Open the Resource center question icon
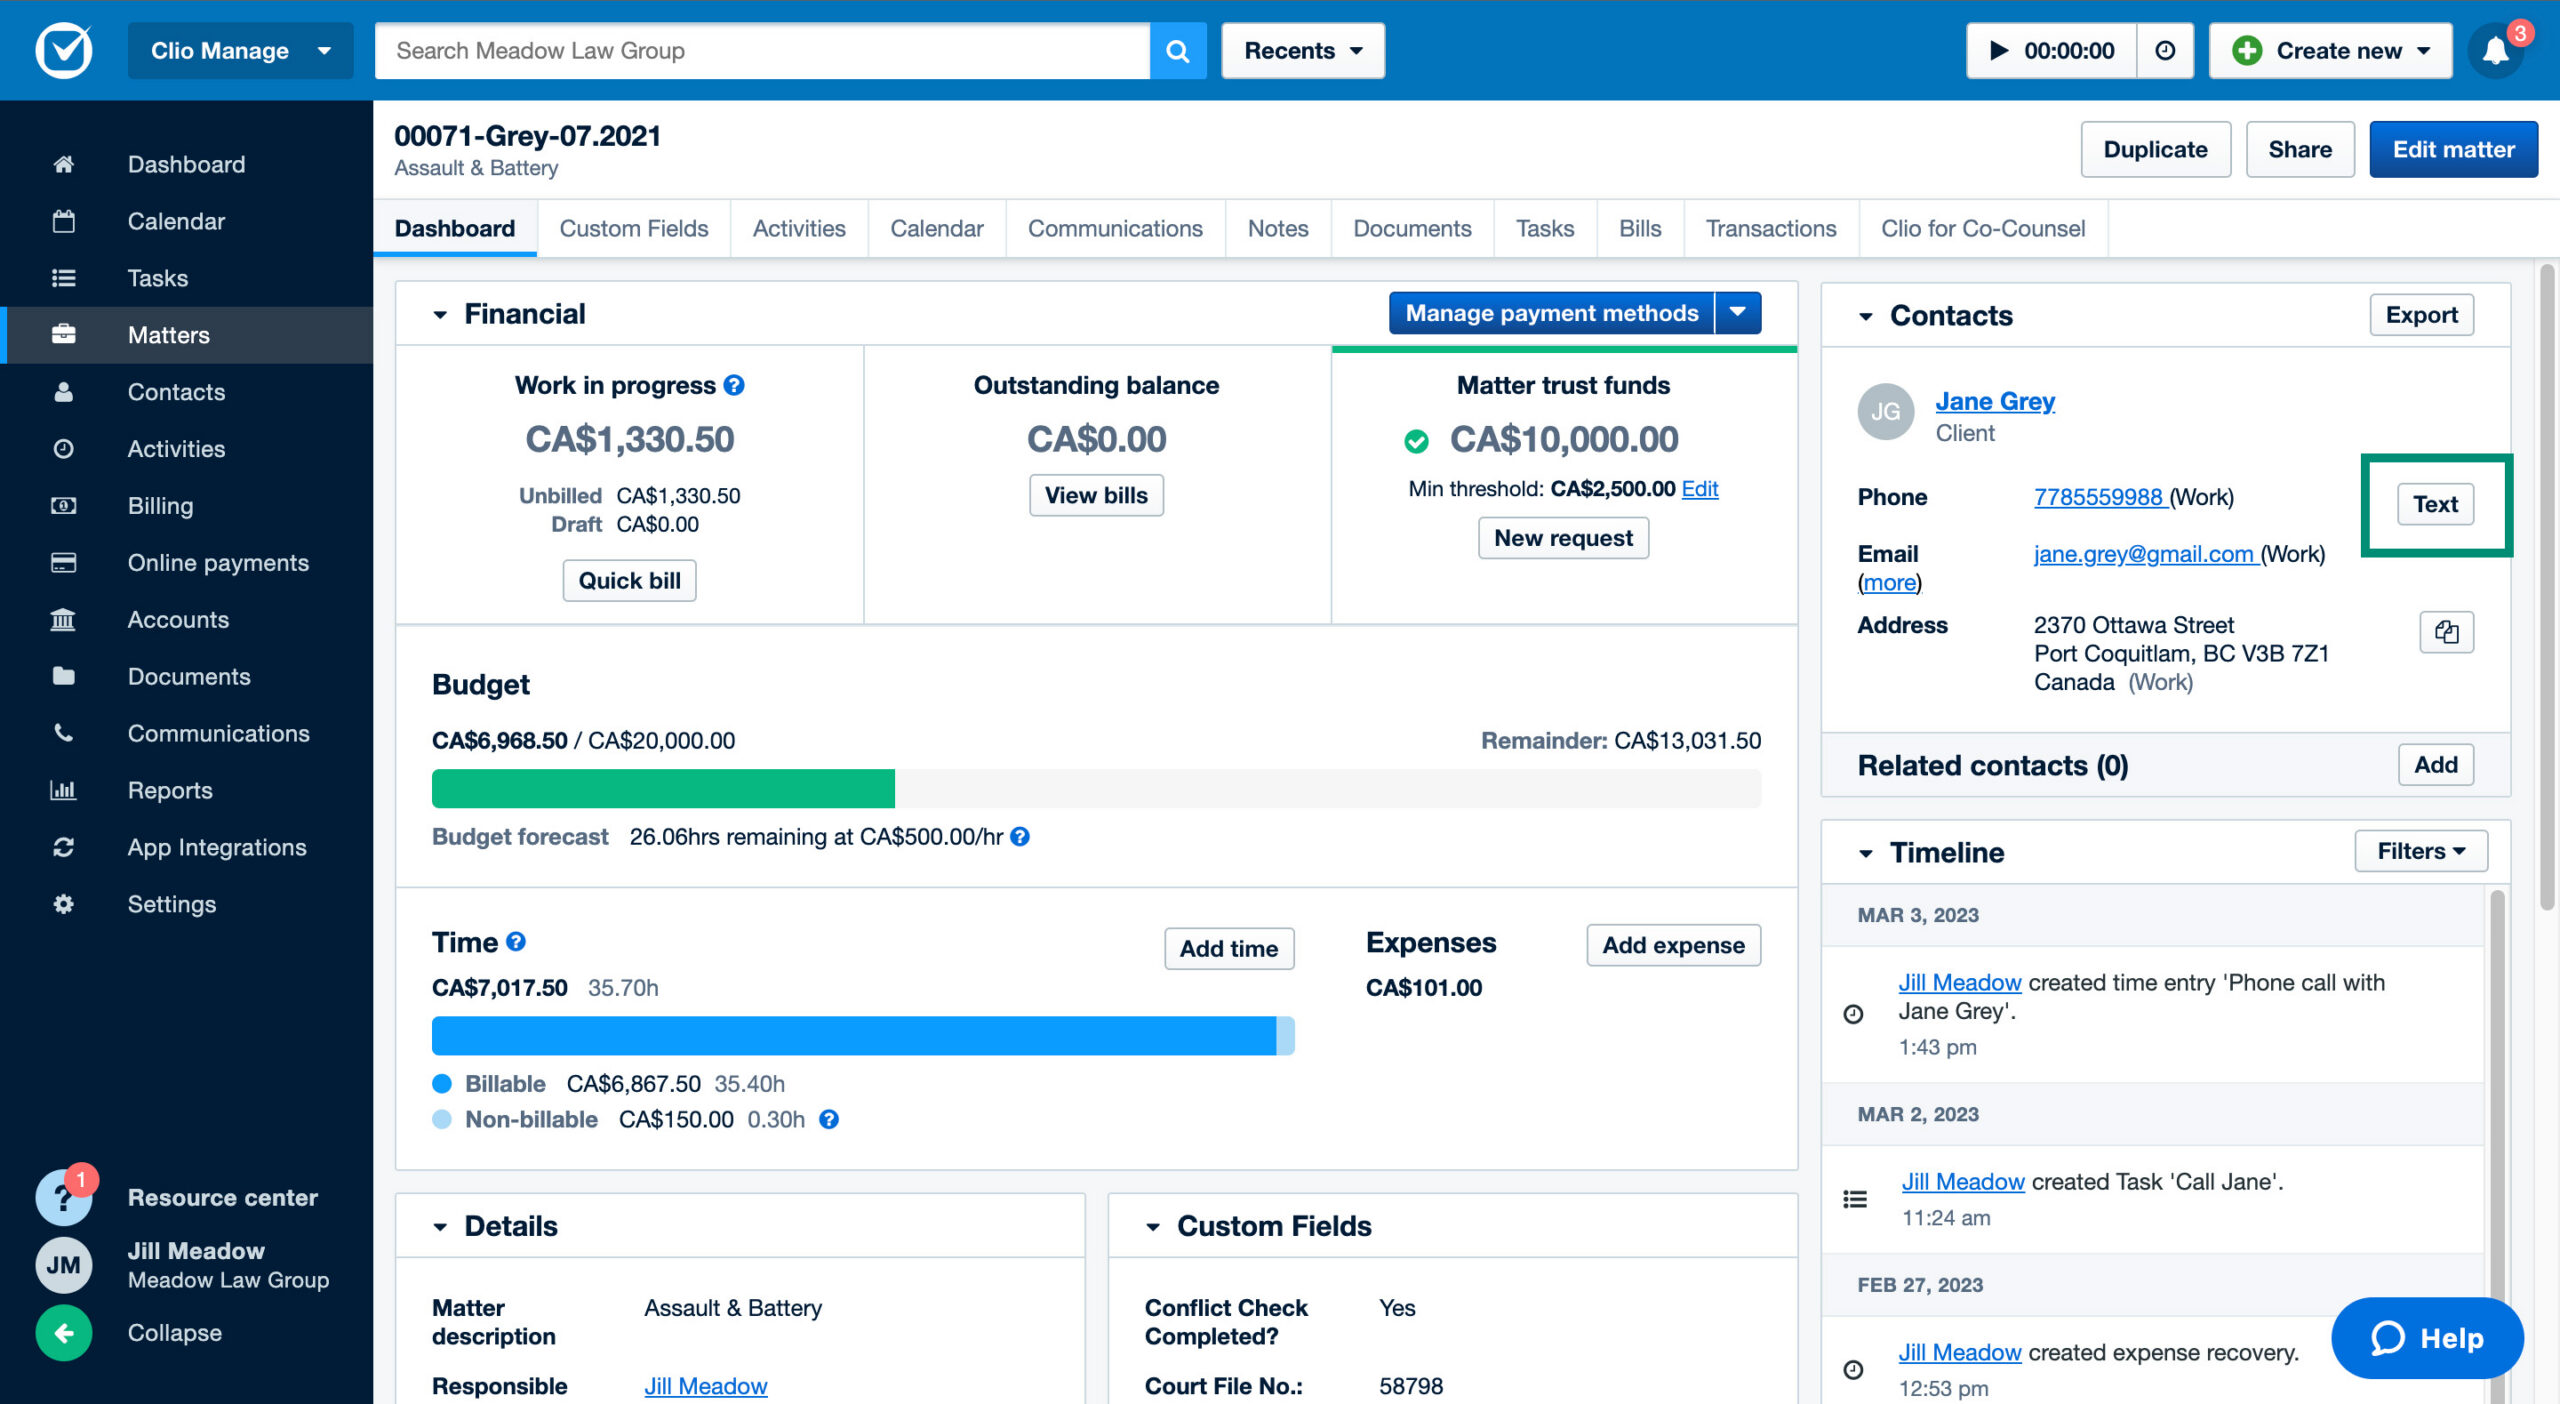 click(64, 1197)
